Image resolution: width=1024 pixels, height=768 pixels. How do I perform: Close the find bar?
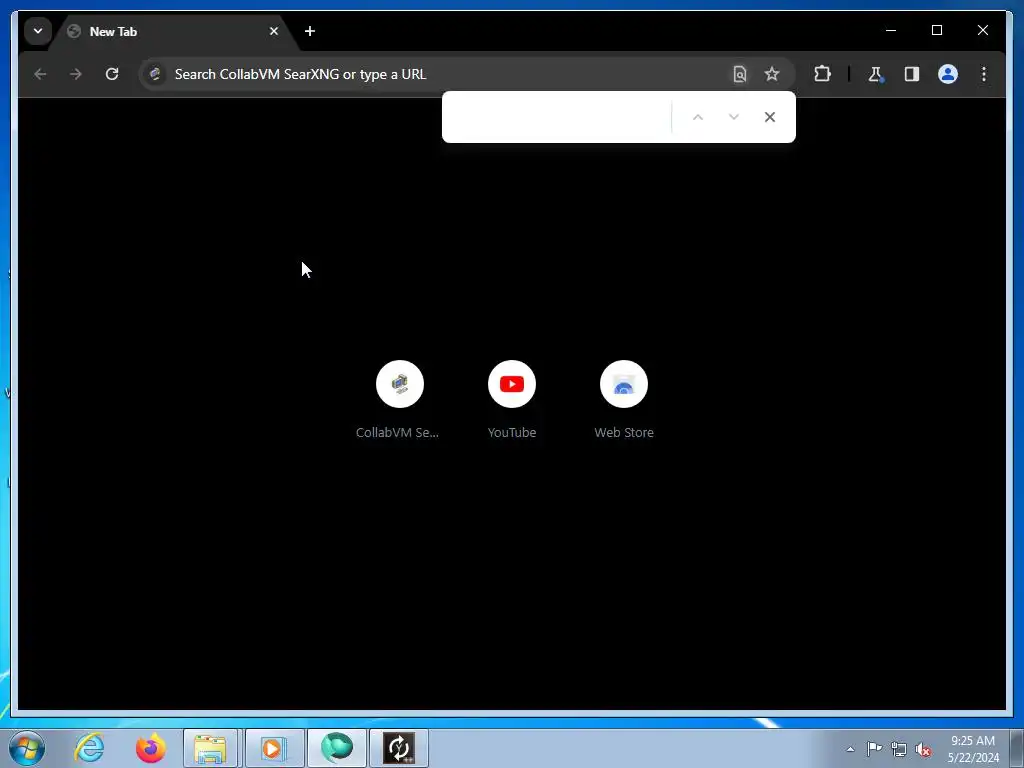coord(770,117)
